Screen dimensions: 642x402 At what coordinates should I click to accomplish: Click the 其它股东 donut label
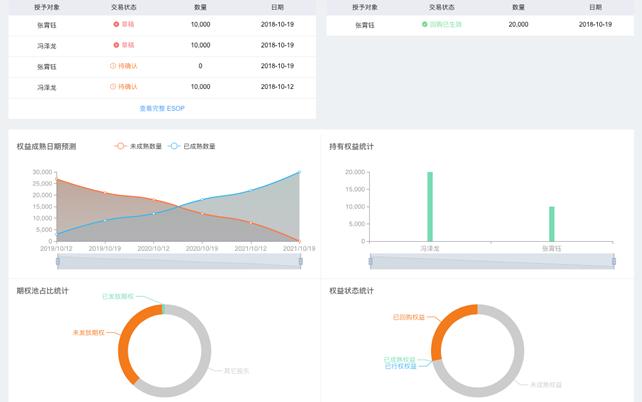237,371
